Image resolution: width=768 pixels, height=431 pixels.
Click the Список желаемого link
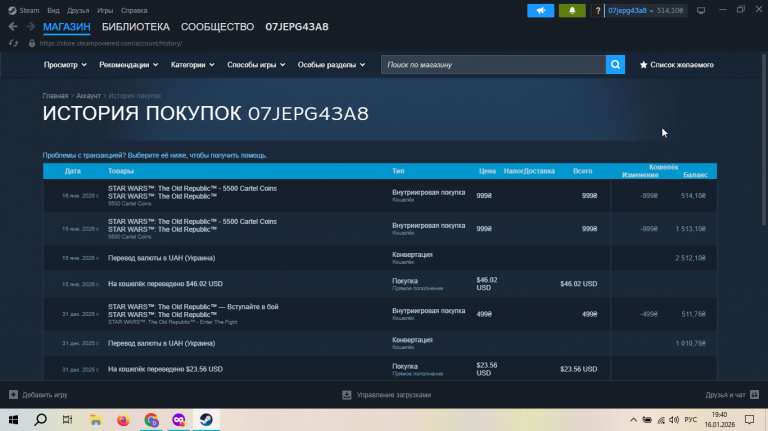(682, 65)
